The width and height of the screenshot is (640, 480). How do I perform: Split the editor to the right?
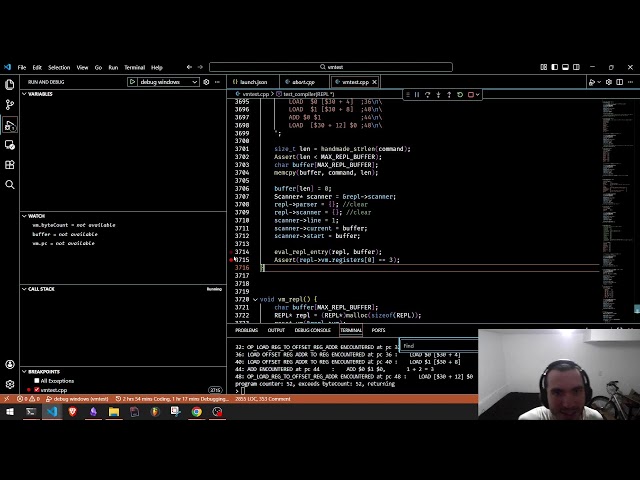point(620,82)
